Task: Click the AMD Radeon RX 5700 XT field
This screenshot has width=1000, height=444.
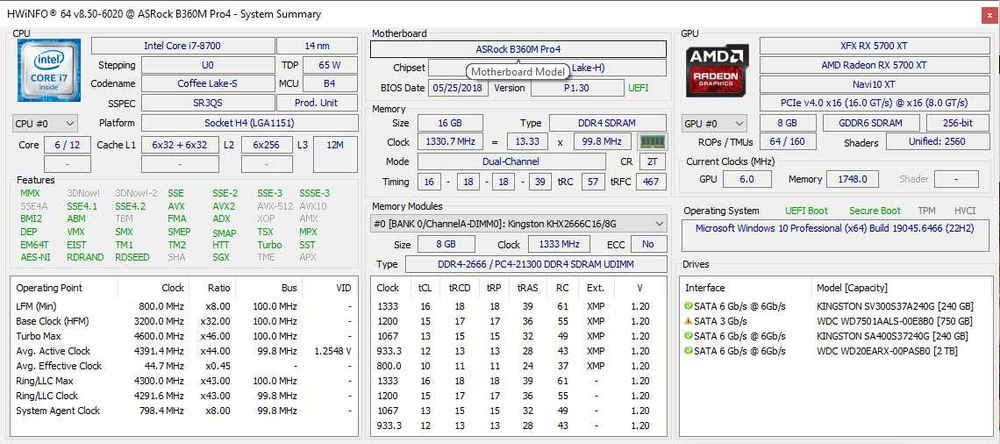Action: pos(874,65)
